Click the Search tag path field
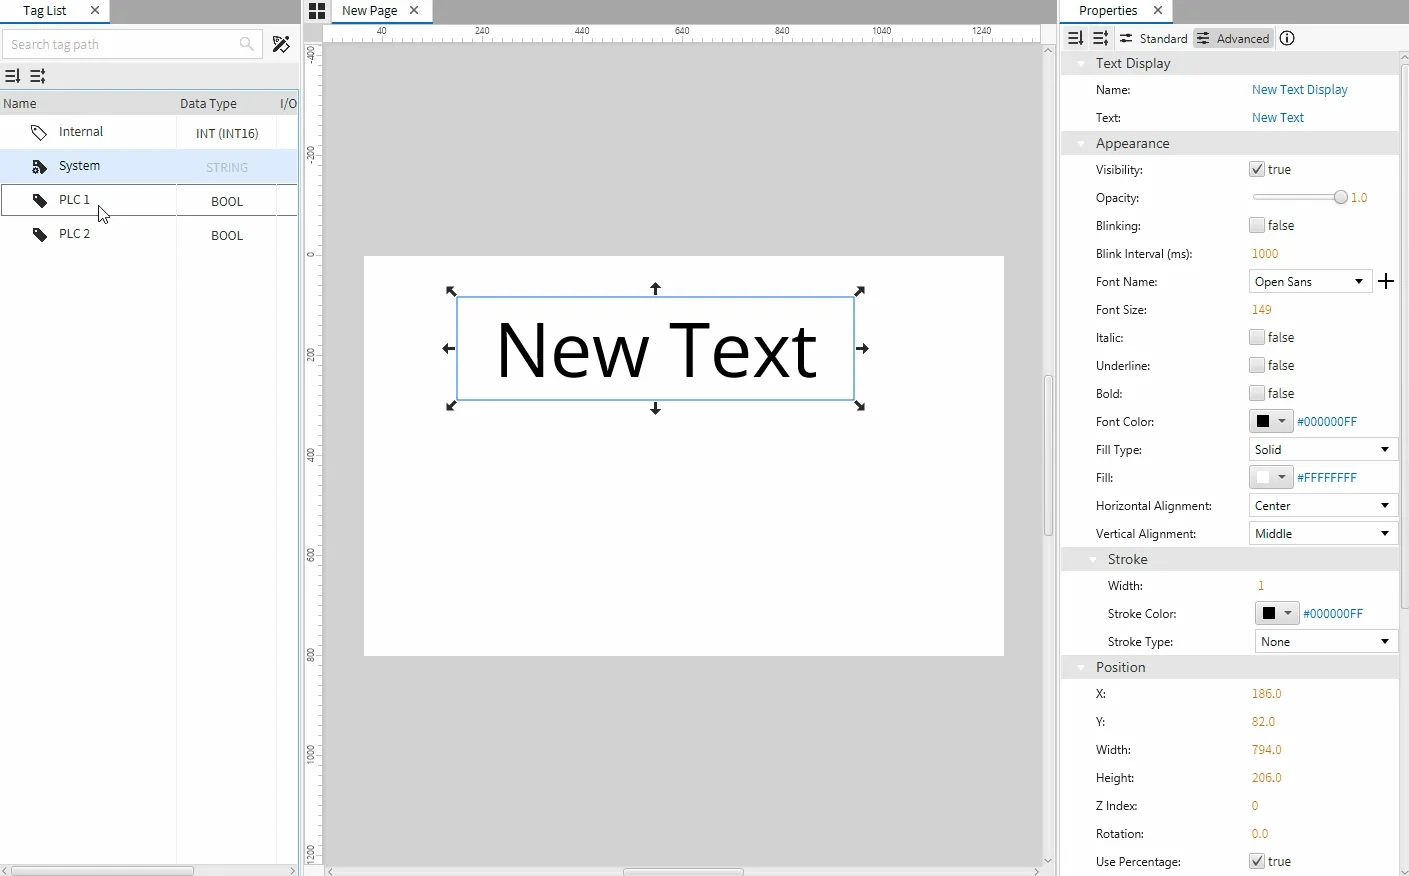The width and height of the screenshot is (1409, 876). [122, 44]
